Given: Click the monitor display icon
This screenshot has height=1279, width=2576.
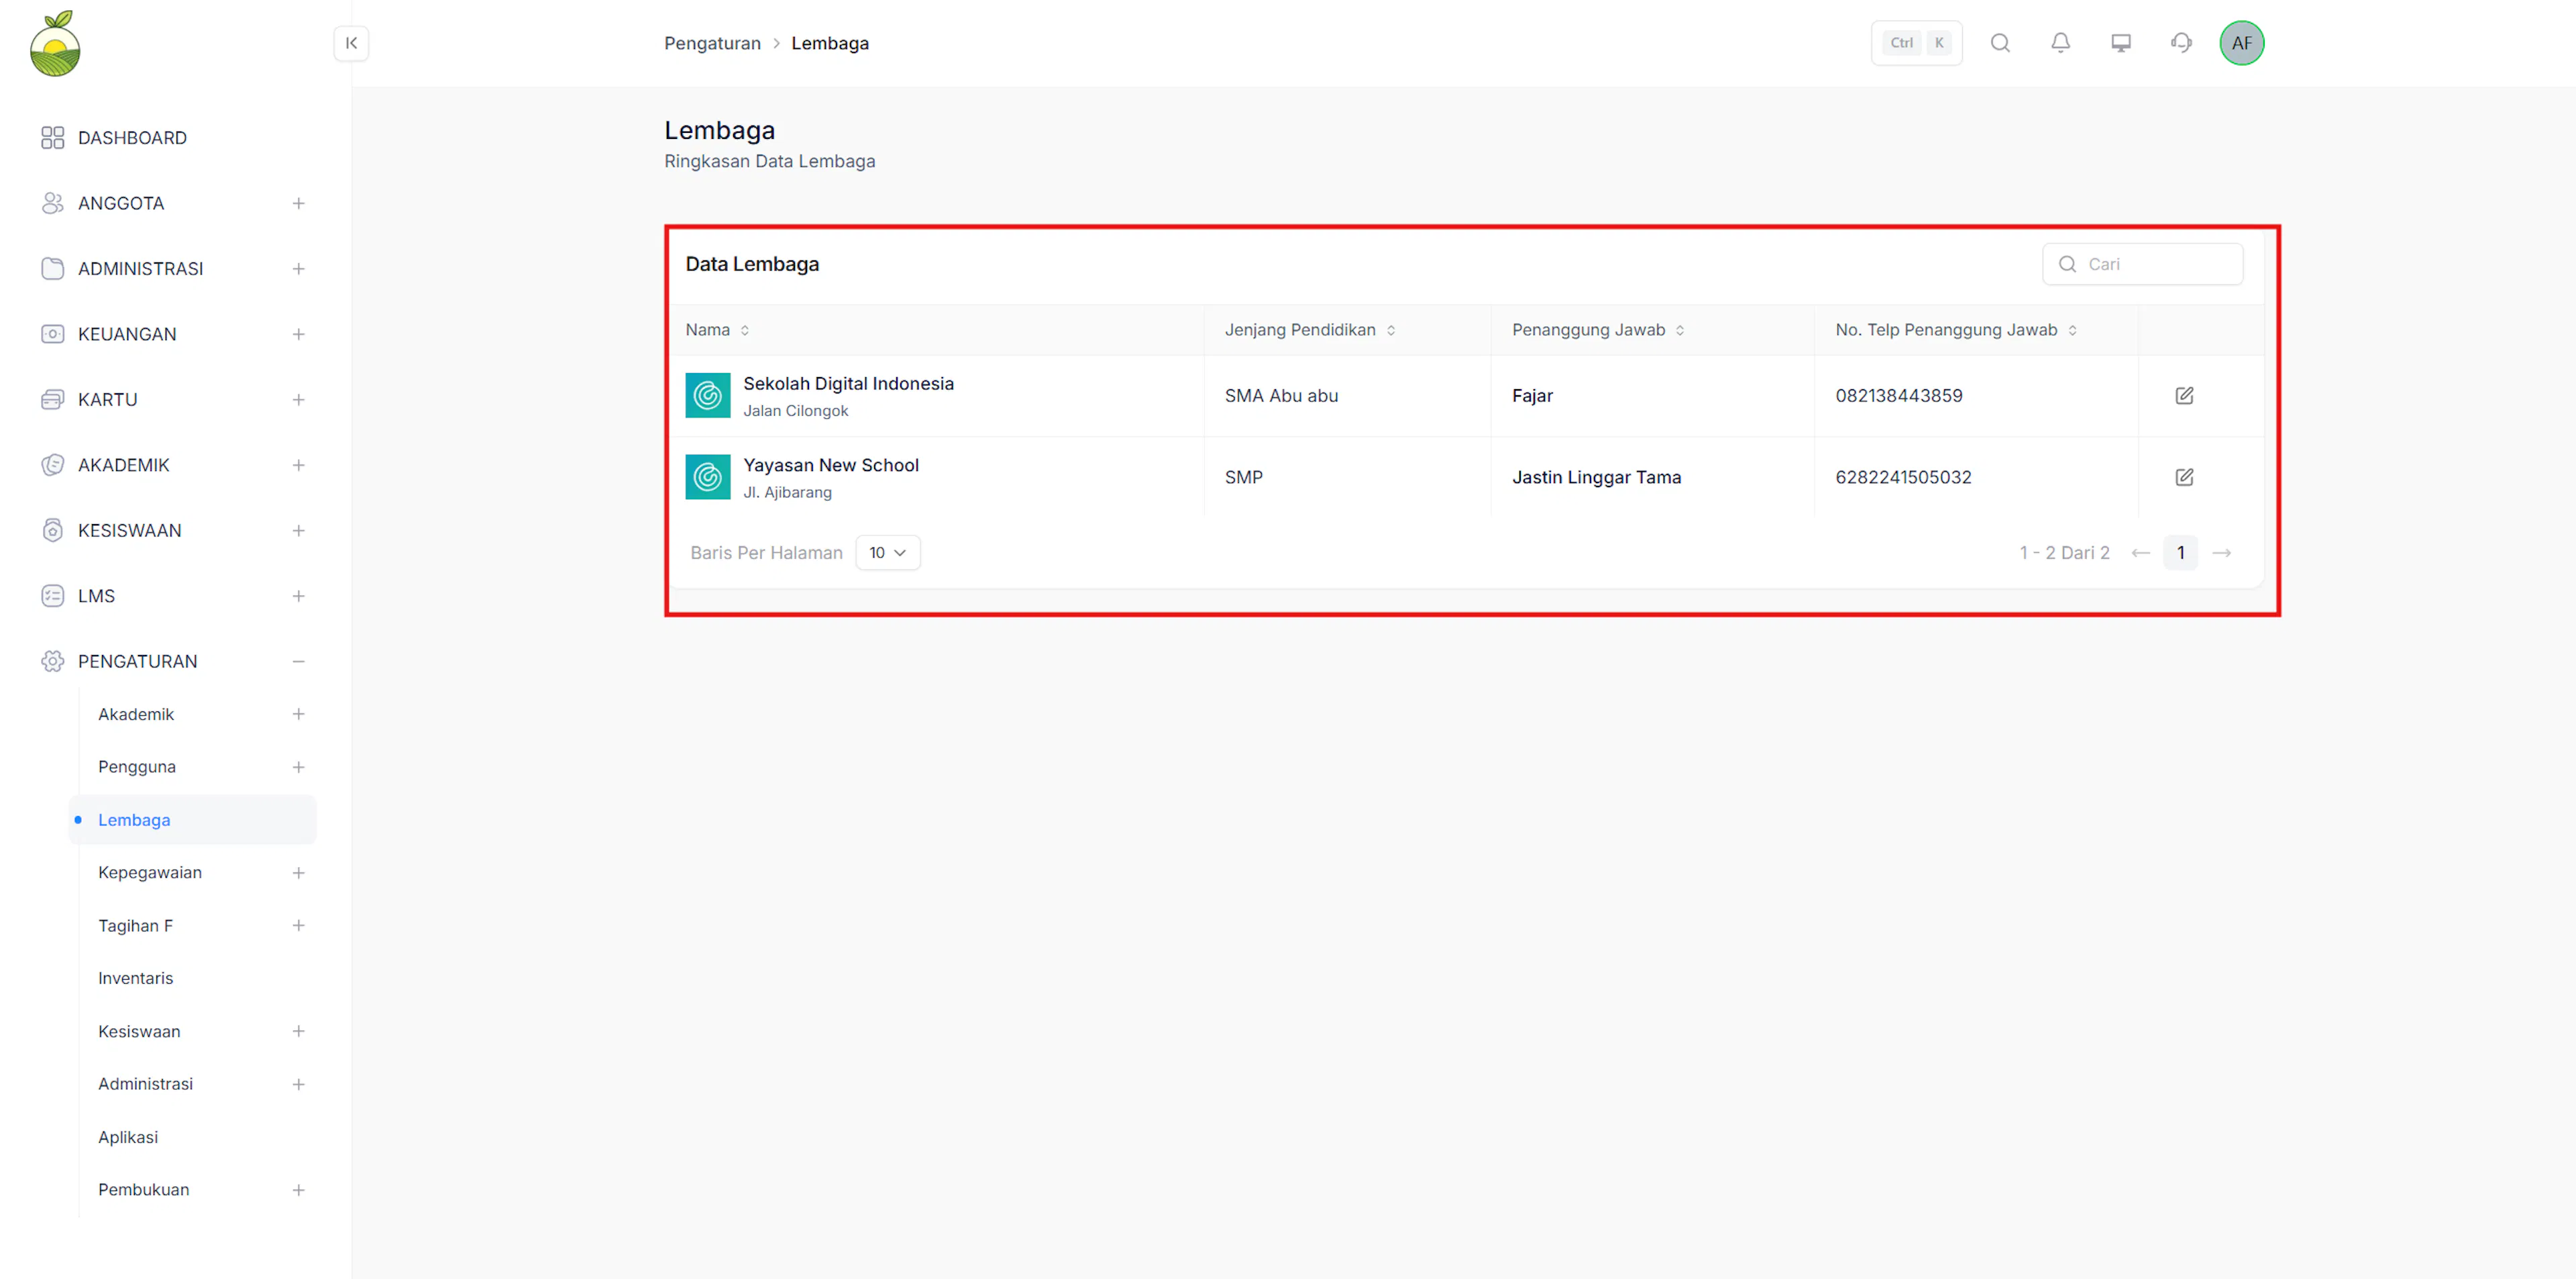Looking at the screenshot, I should tap(2121, 43).
